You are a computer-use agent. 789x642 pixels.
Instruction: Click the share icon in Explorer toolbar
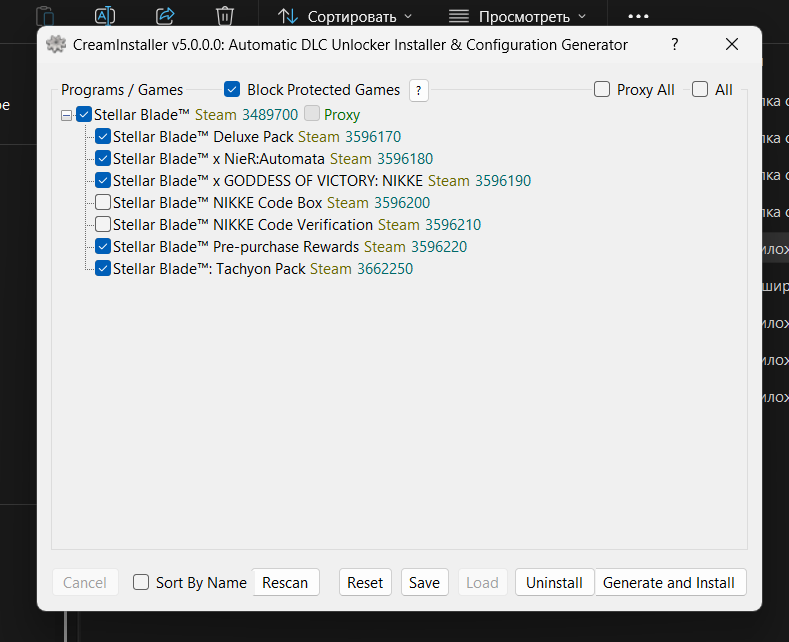click(x=165, y=16)
